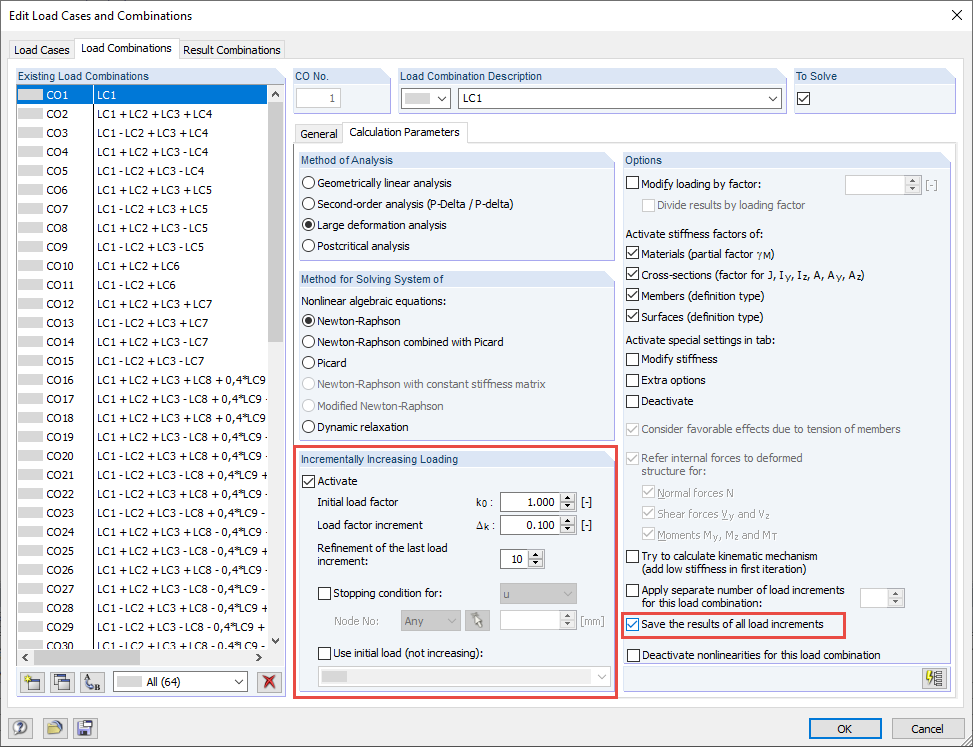Click the horizontal scrollbar right arrow

pyautogui.click(x=259, y=657)
